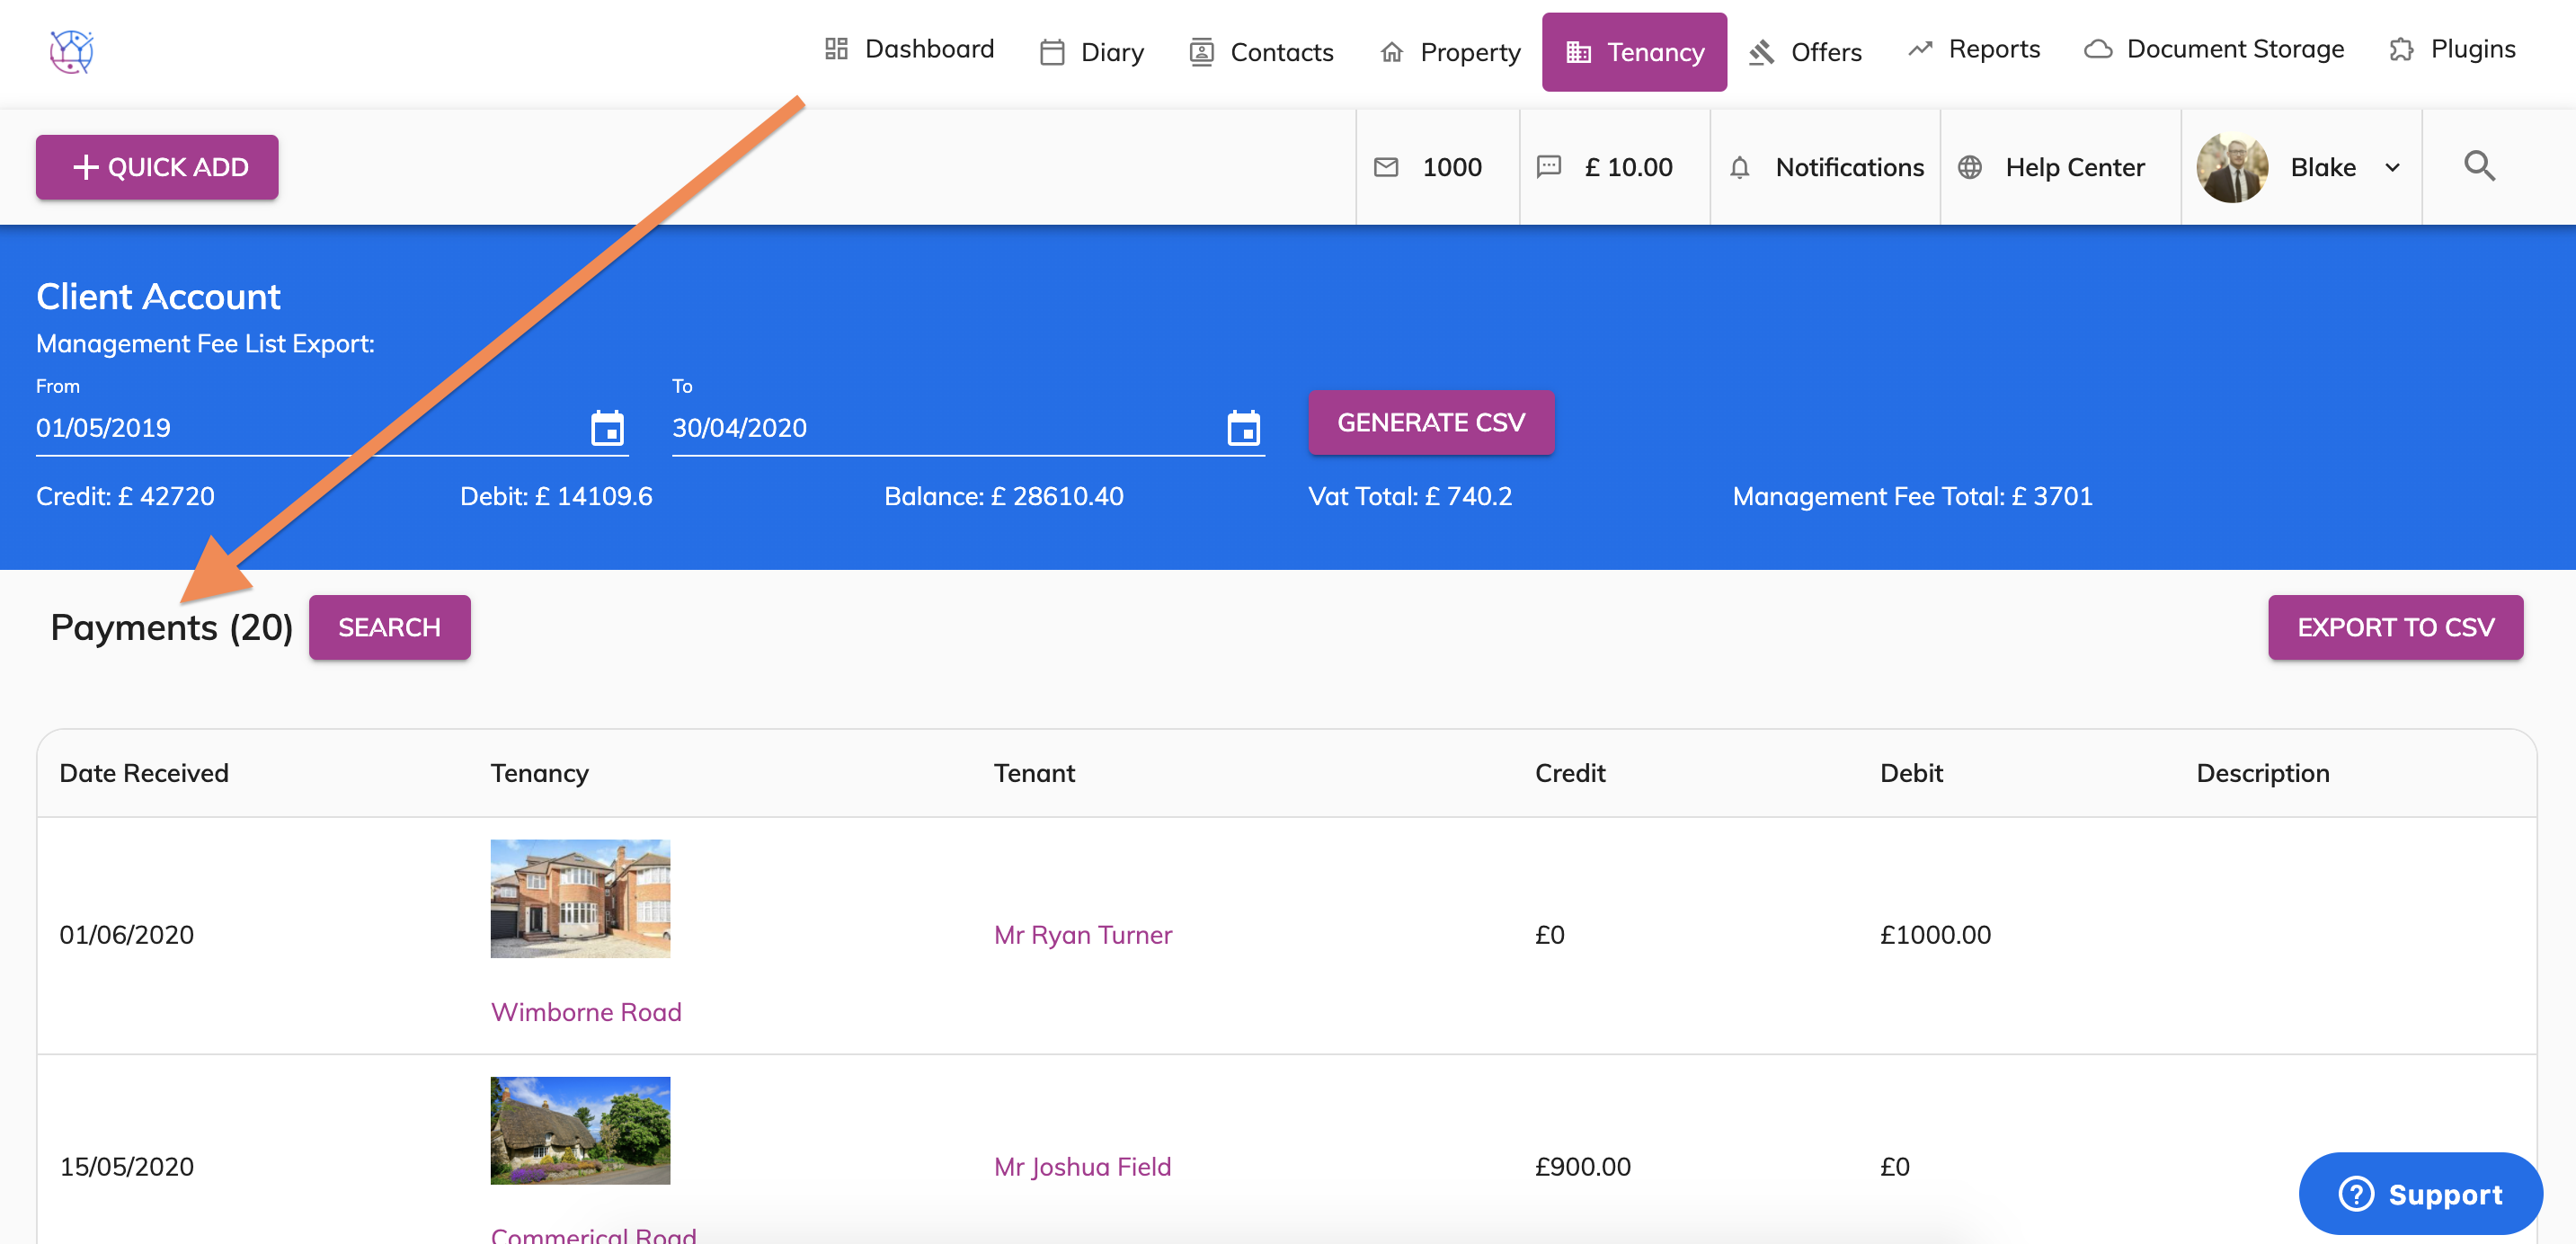
Task: Open the To date calendar picker icon
Action: (x=1243, y=428)
